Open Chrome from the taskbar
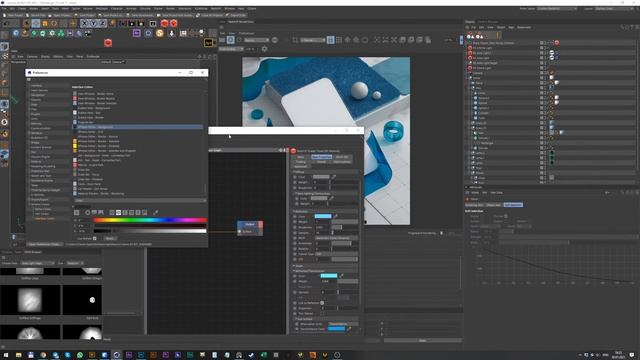 pyautogui.click(x=43, y=355)
